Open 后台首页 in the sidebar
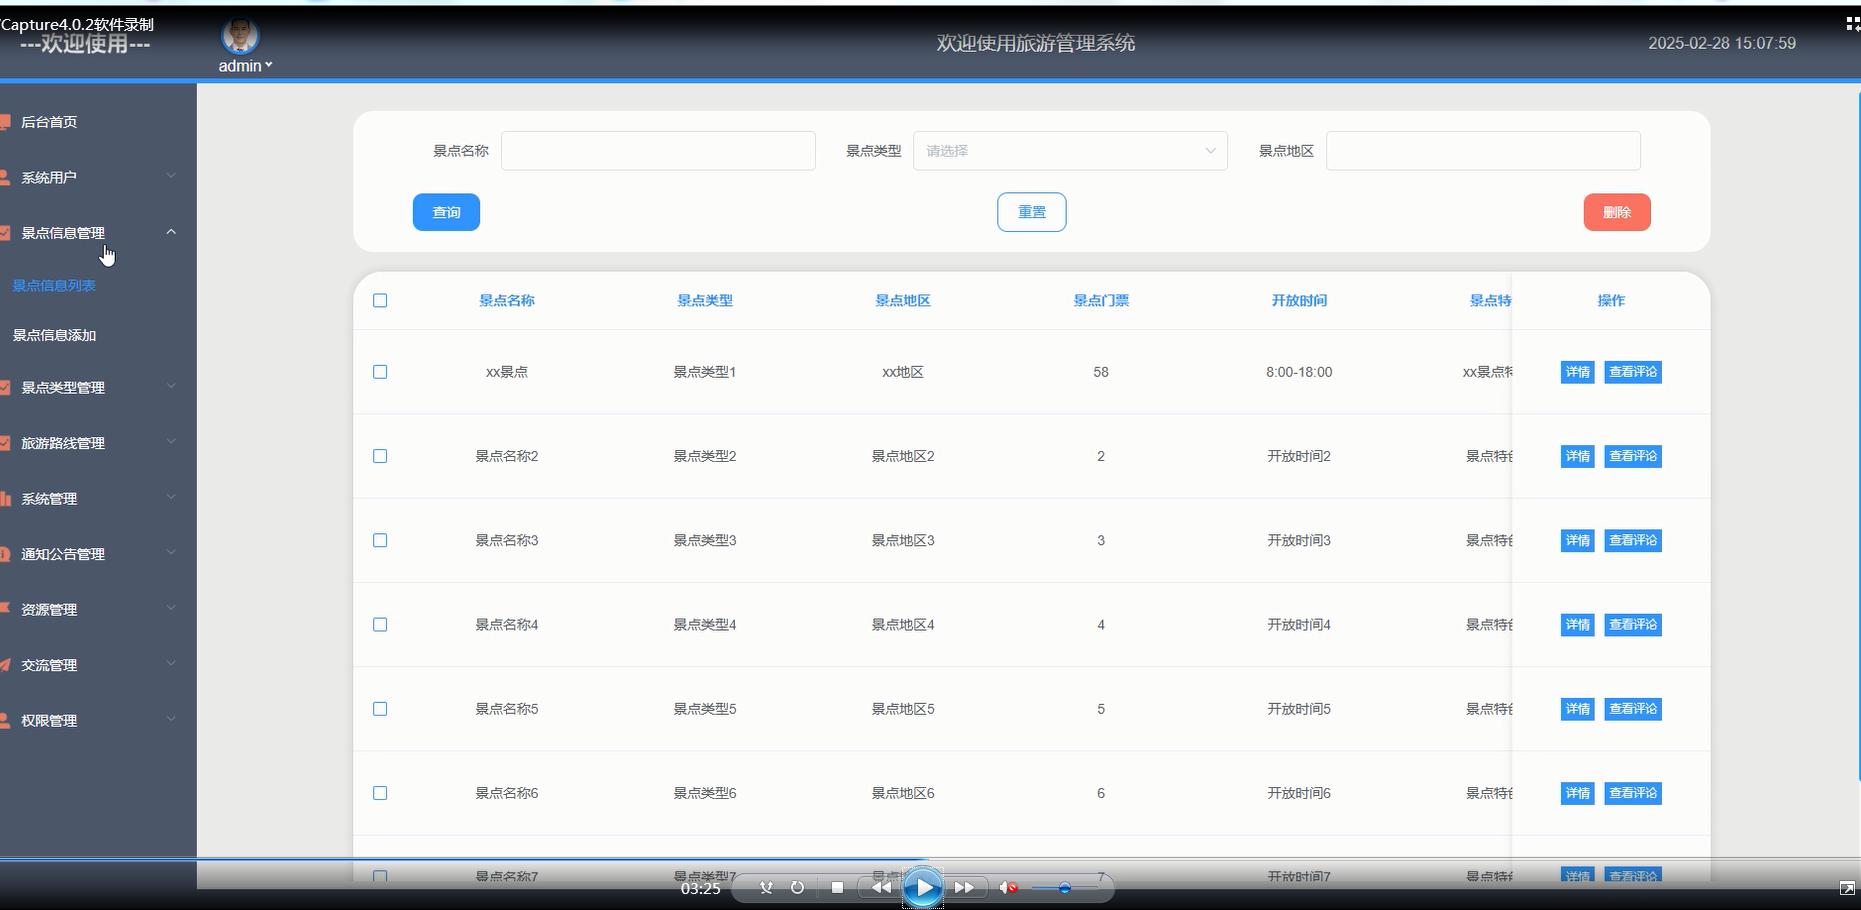 (49, 122)
